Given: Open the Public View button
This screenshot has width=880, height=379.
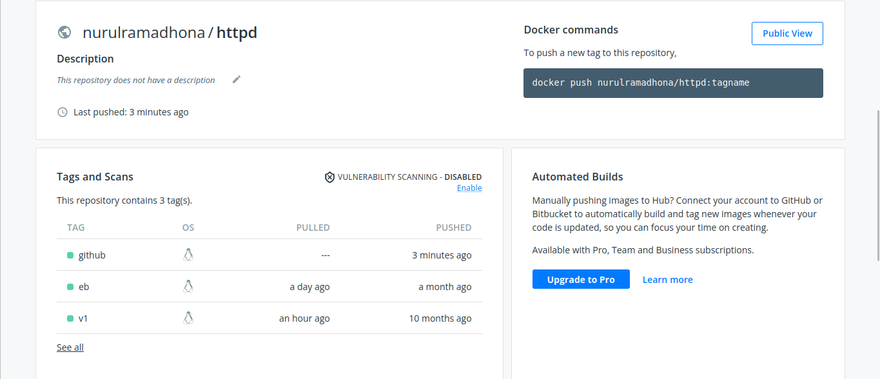Looking at the screenshot, I should 787,33.
